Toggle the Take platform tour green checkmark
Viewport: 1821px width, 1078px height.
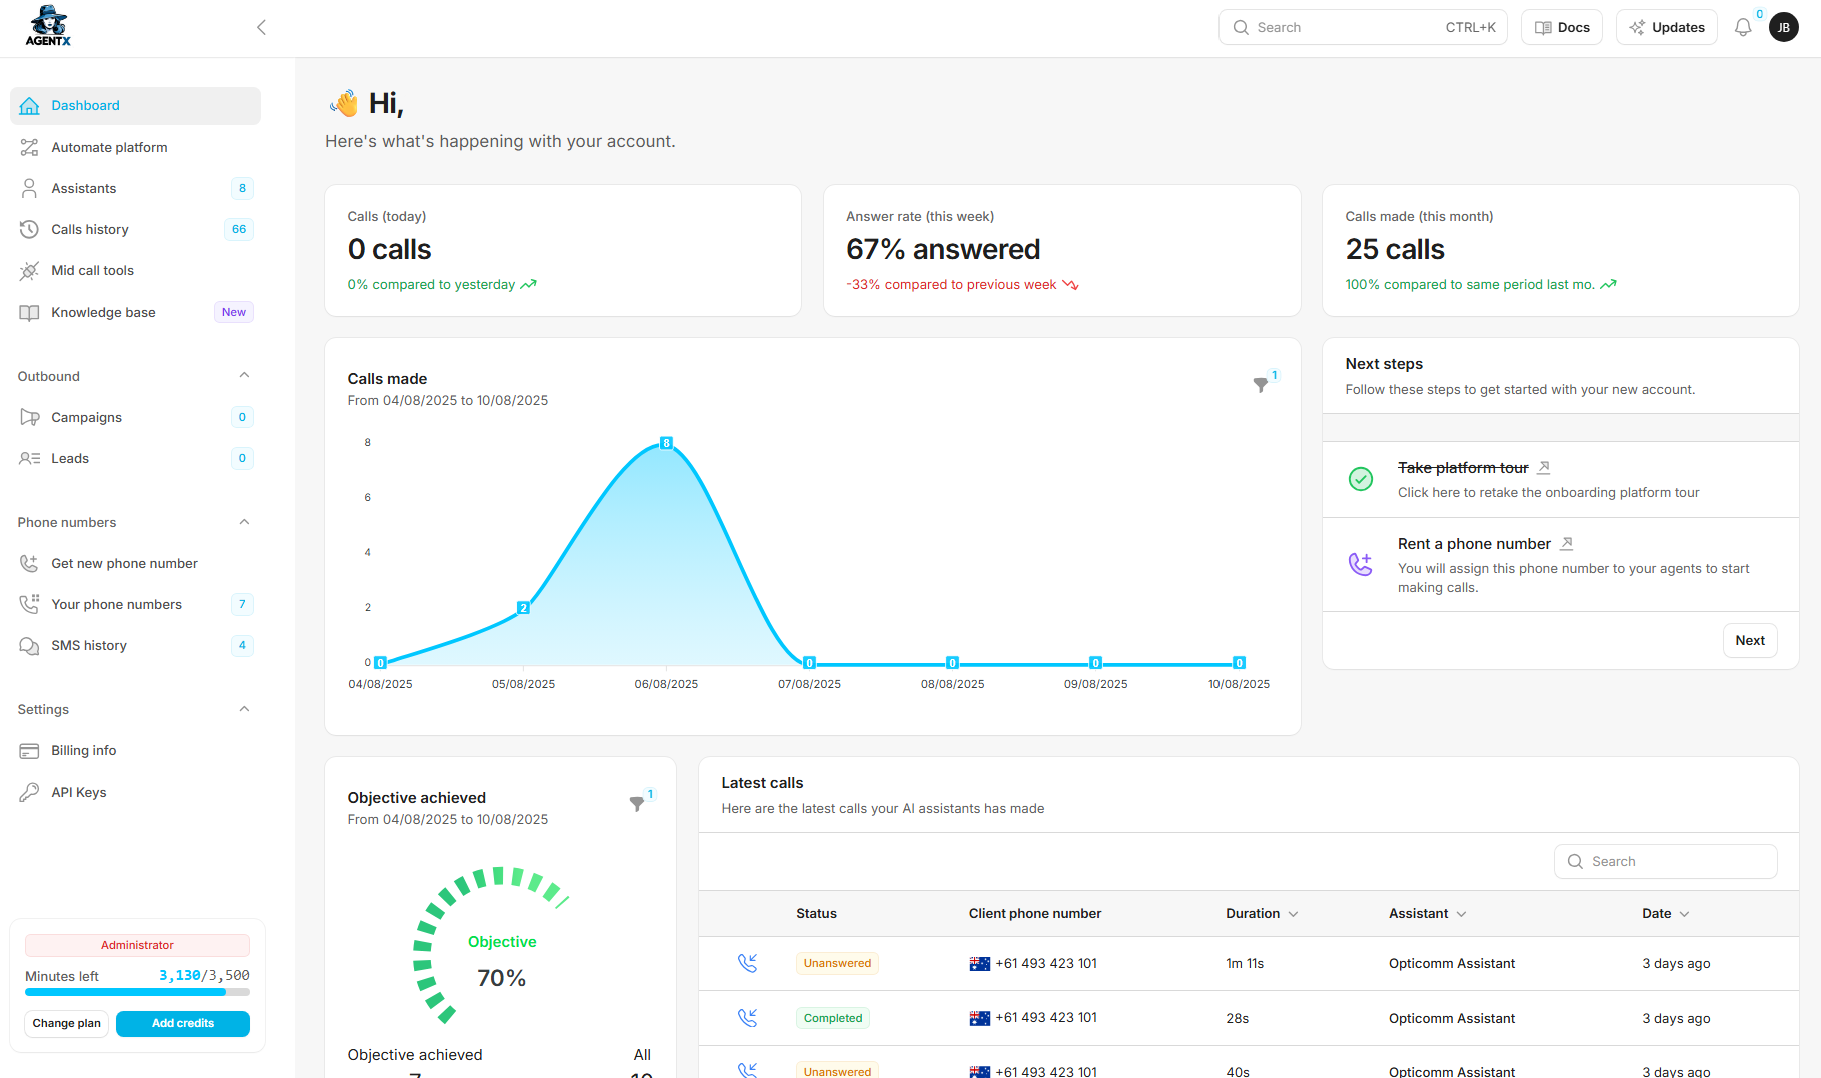coord(1361,479)
